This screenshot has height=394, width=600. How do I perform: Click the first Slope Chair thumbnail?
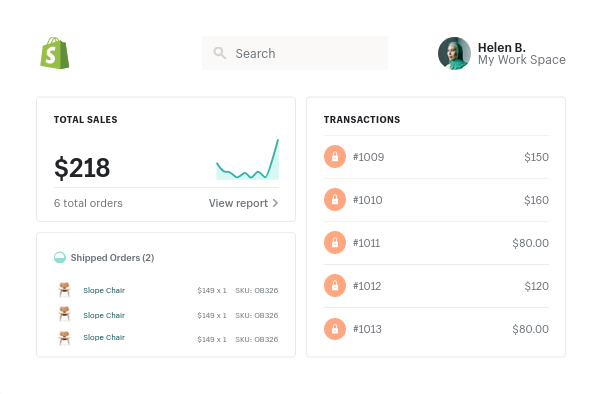tap(64, 290)
